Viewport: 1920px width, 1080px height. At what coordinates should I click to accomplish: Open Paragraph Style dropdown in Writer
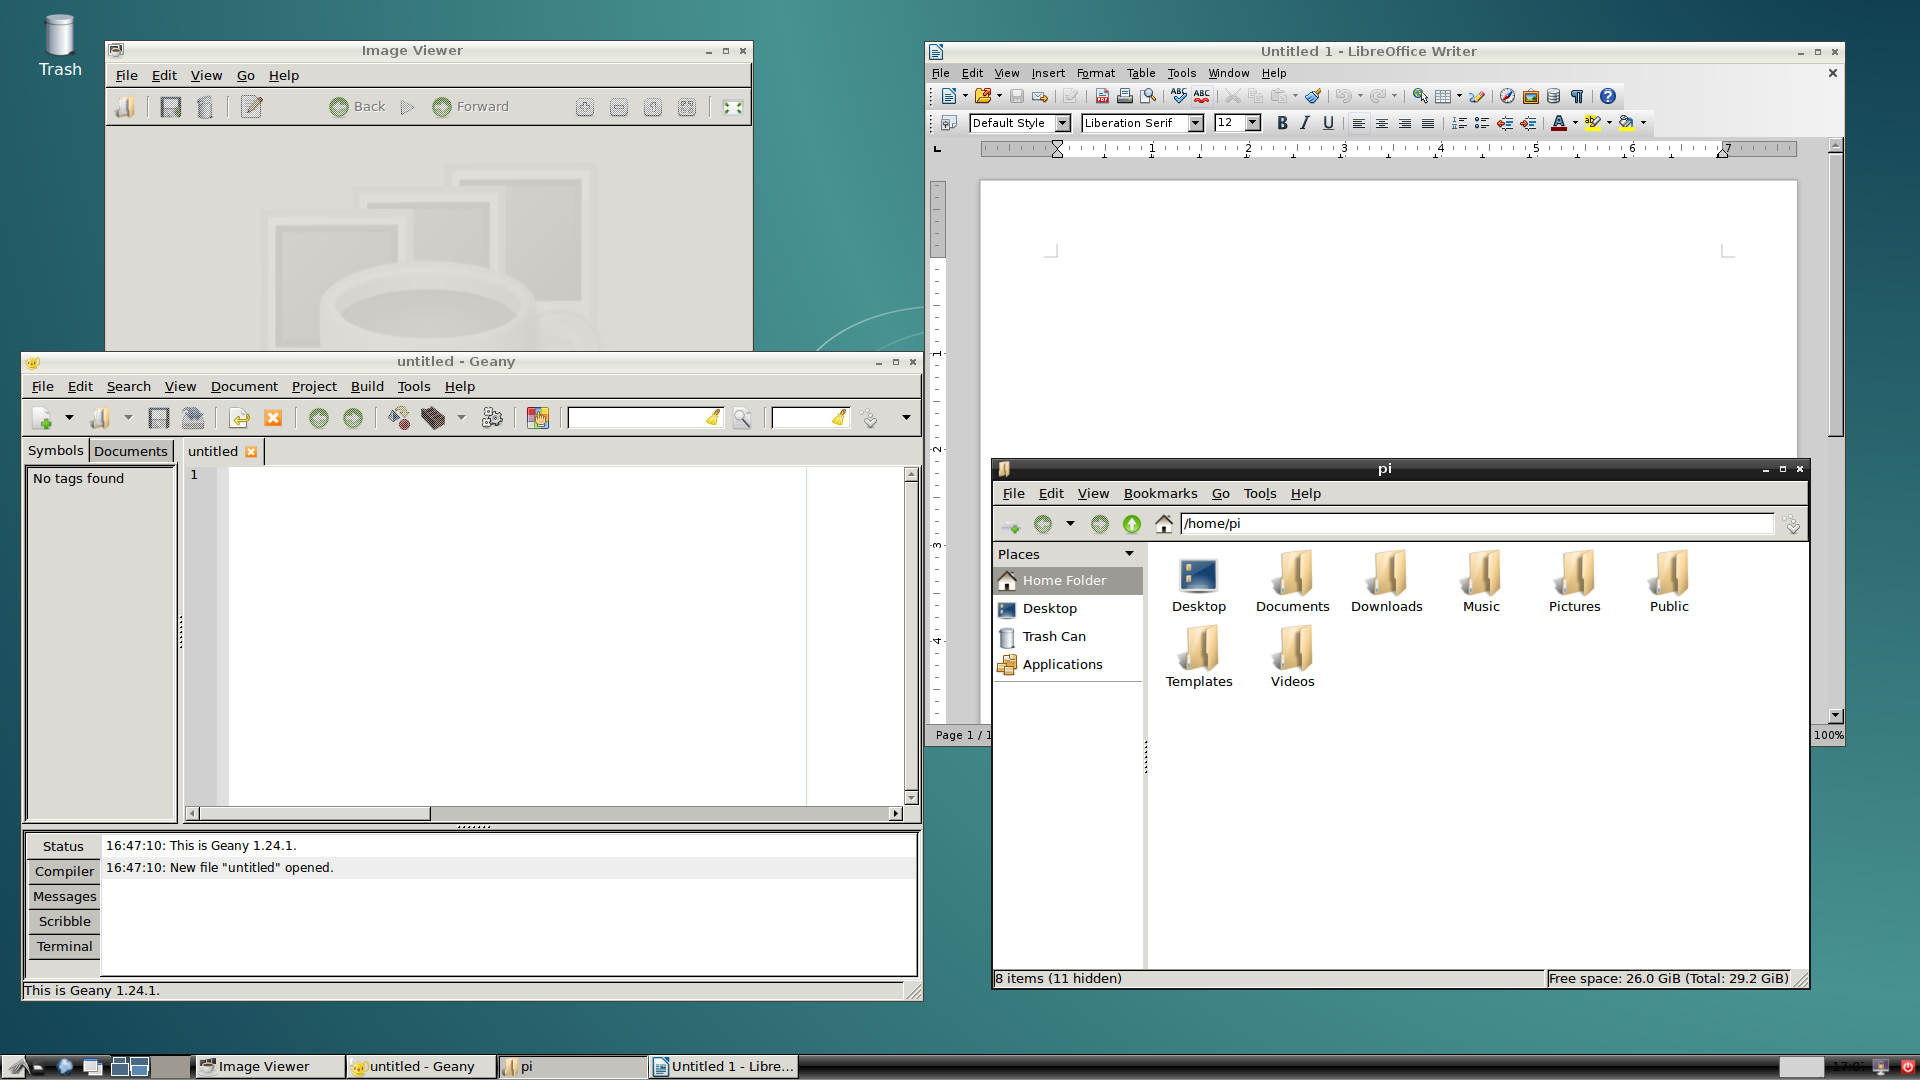tap(1063, 123)
